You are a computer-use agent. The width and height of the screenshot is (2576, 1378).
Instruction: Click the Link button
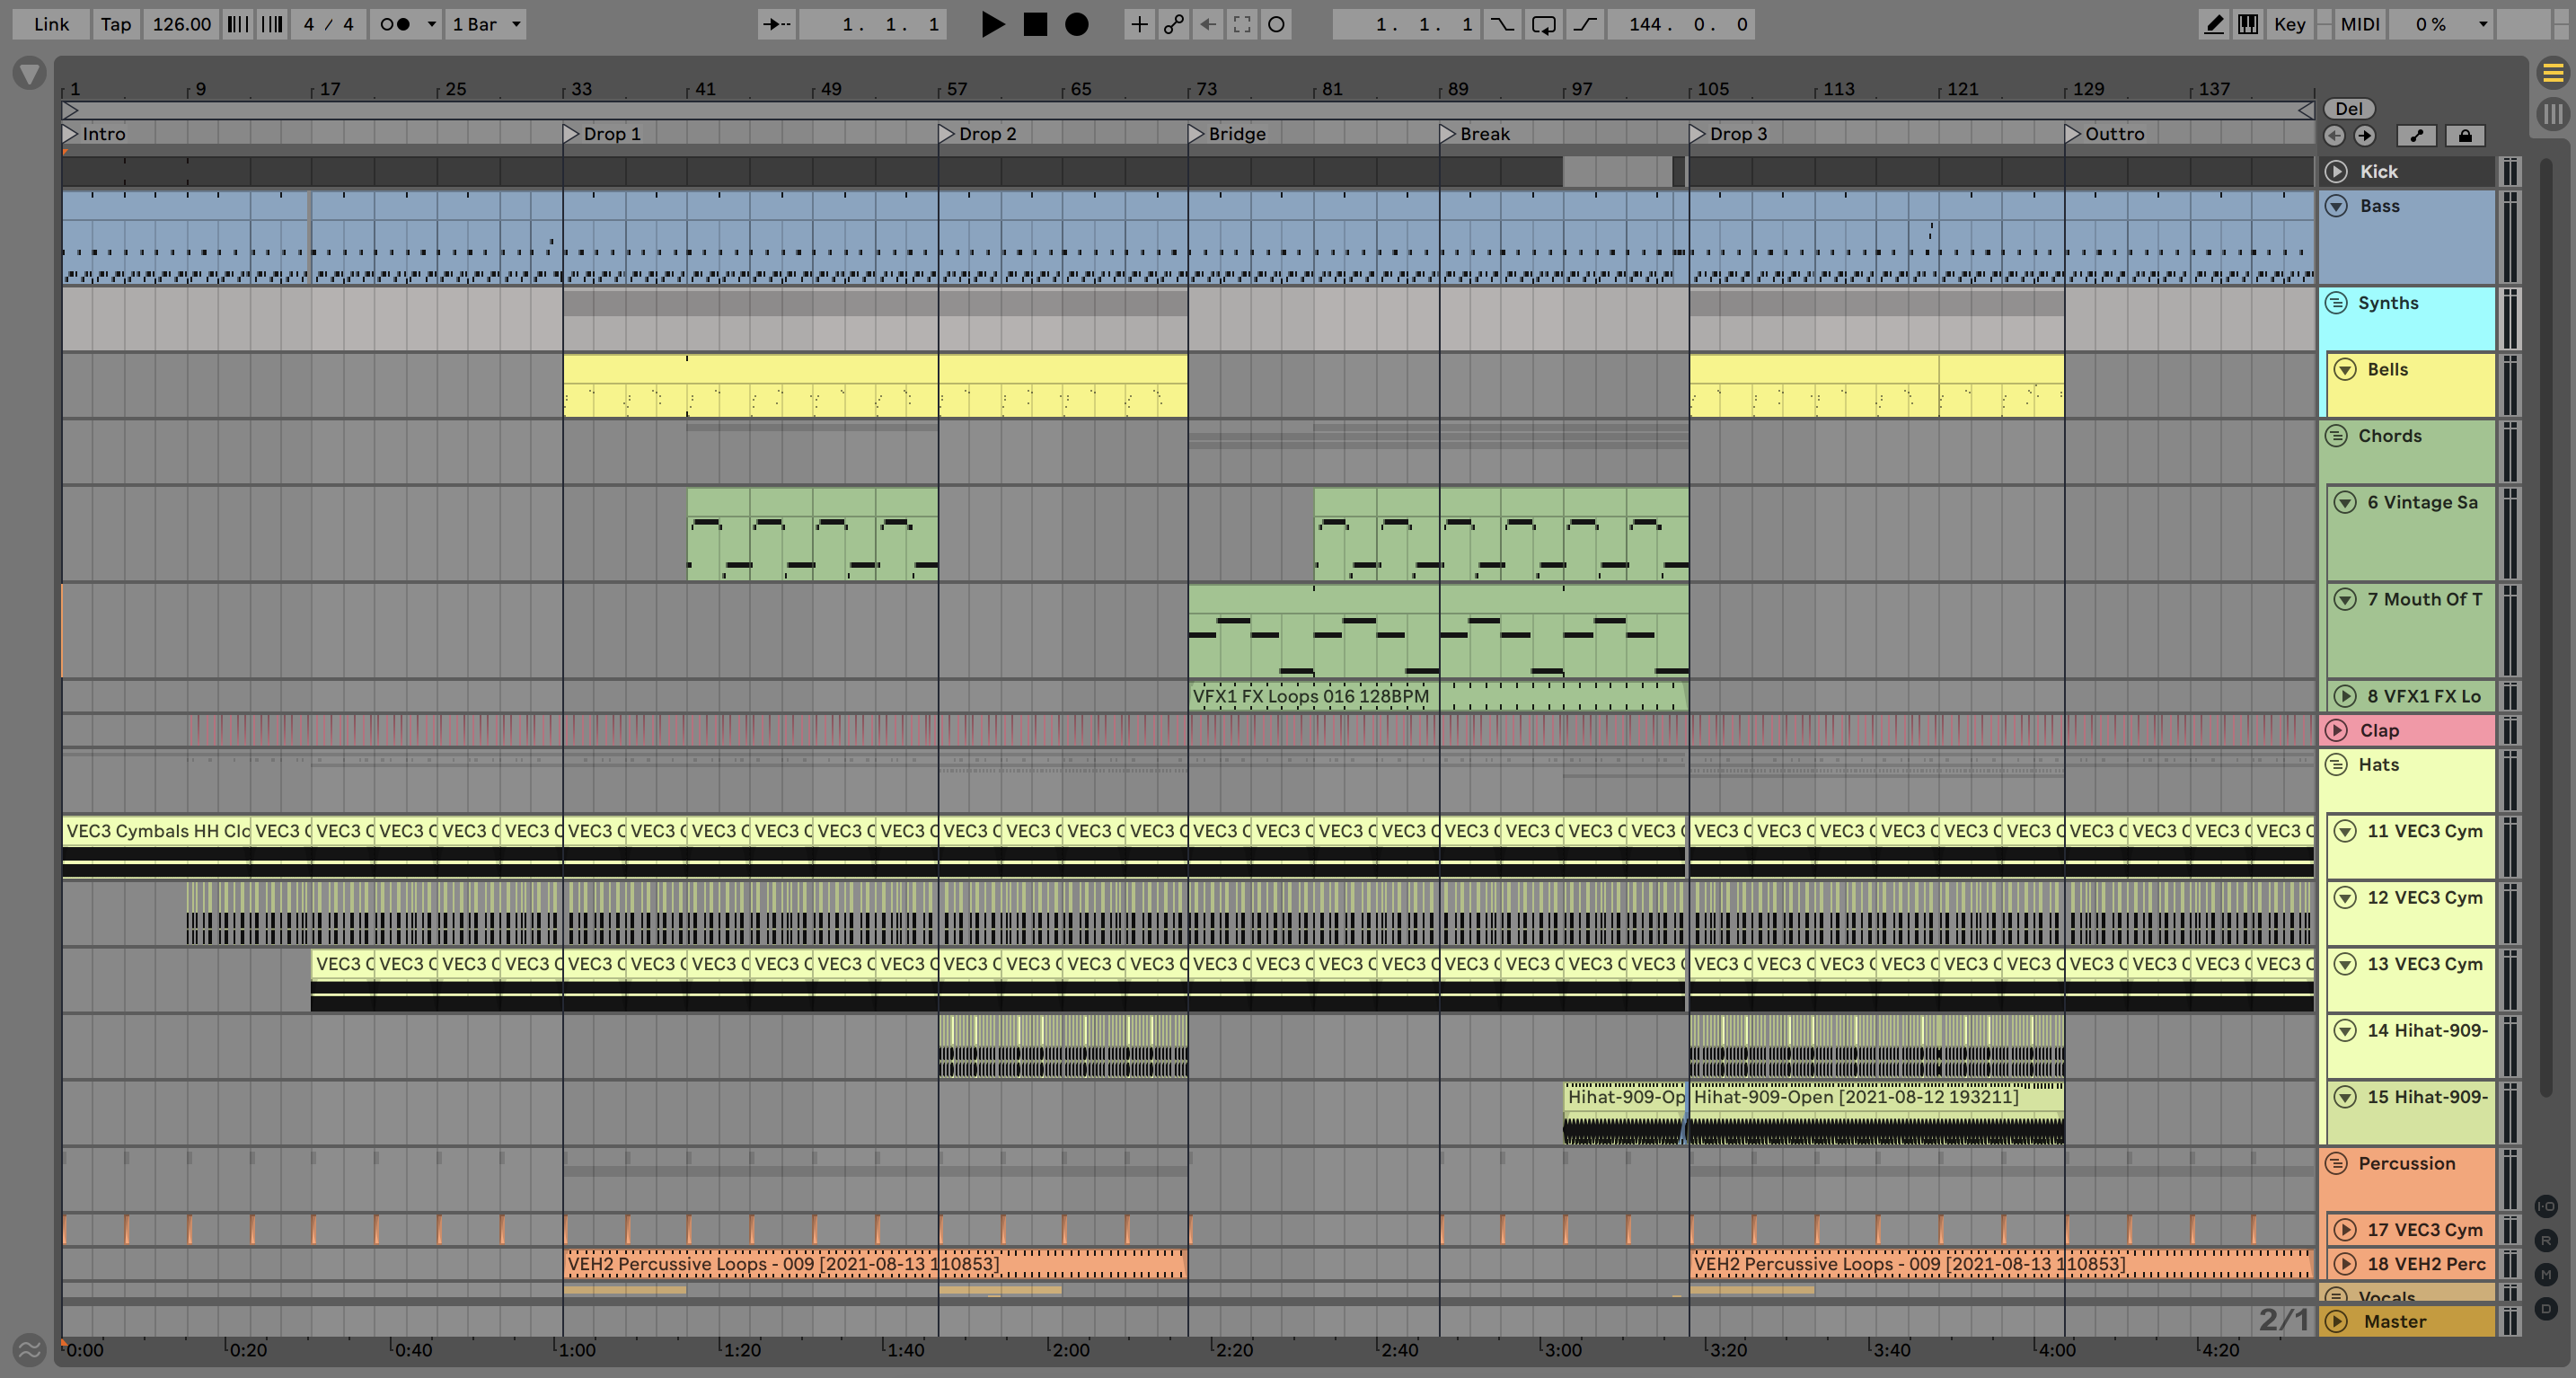pos(51,24)
